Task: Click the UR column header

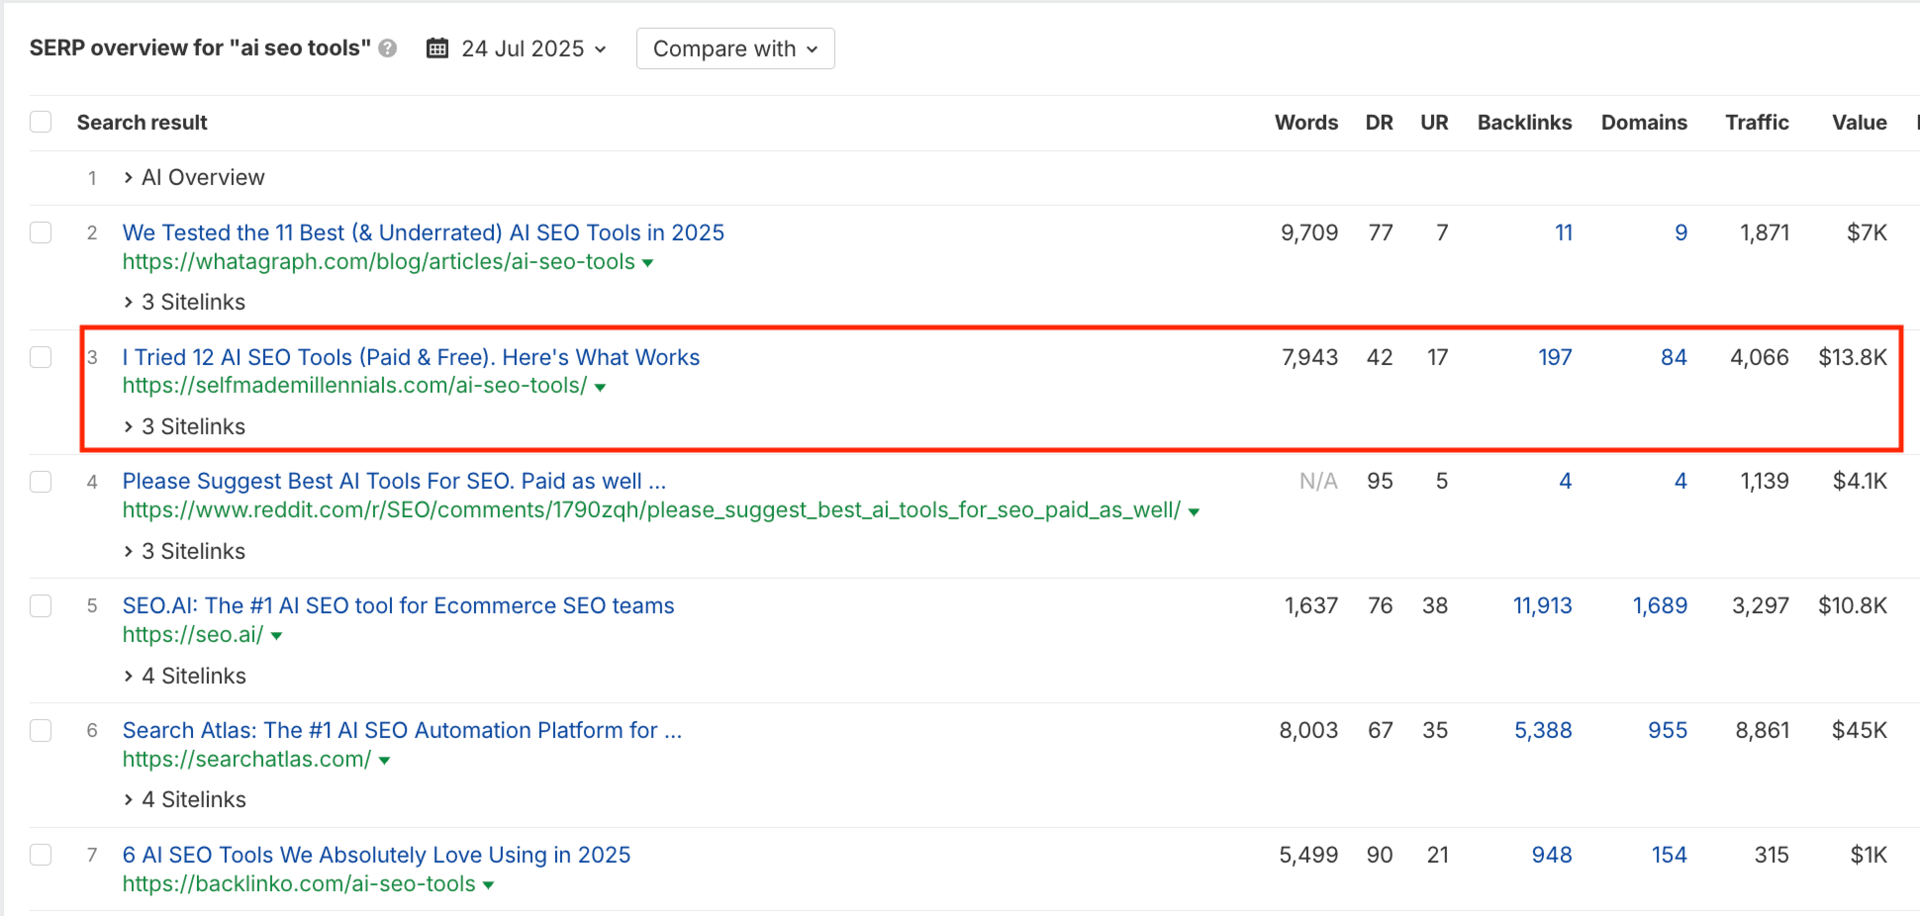Action: tap(1434, 122)
